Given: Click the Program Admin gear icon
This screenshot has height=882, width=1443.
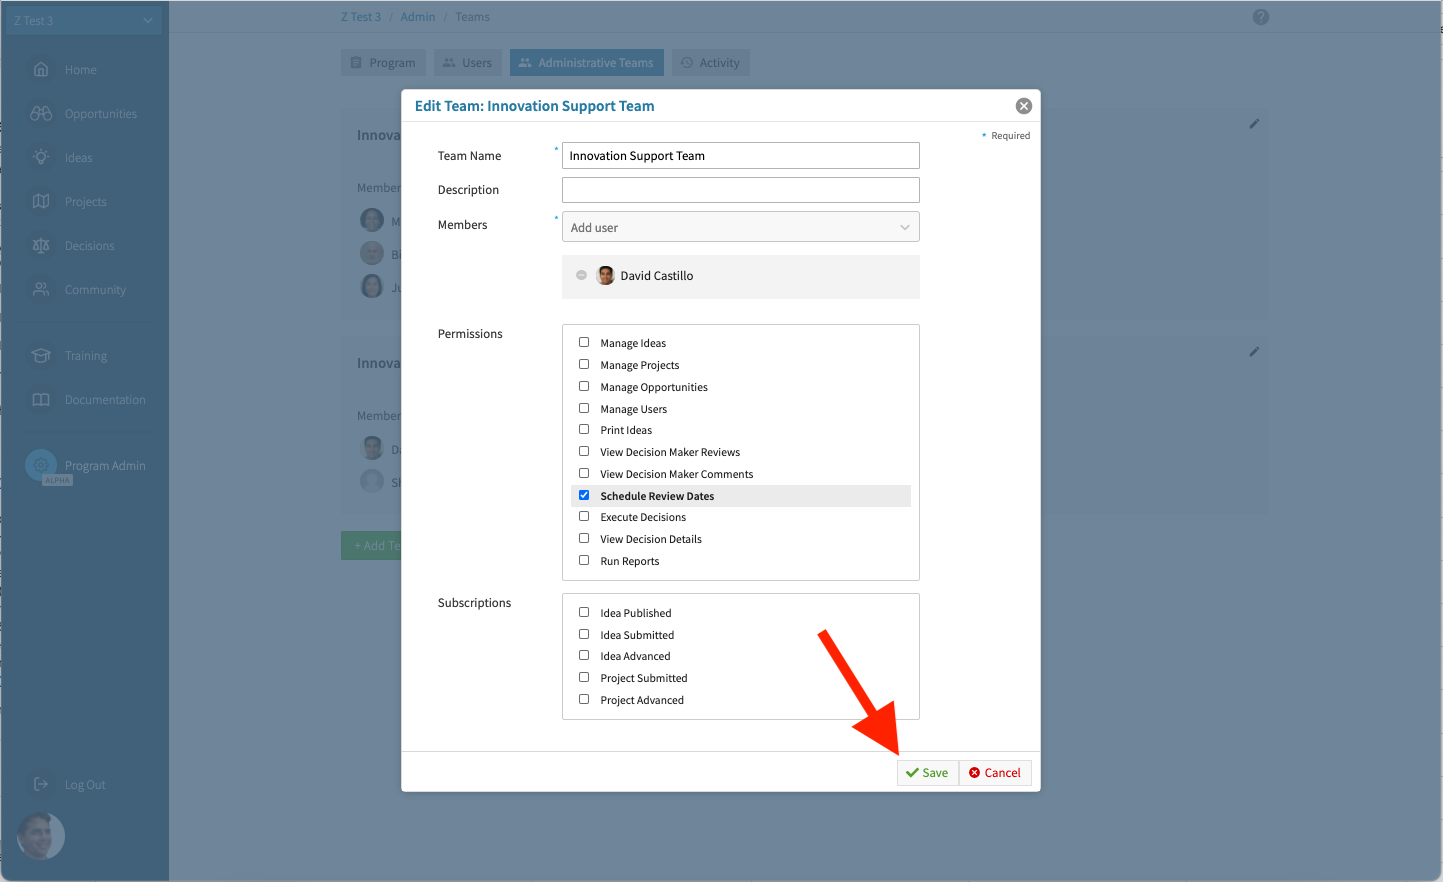Looking at the screenshot, I should 41,465.
